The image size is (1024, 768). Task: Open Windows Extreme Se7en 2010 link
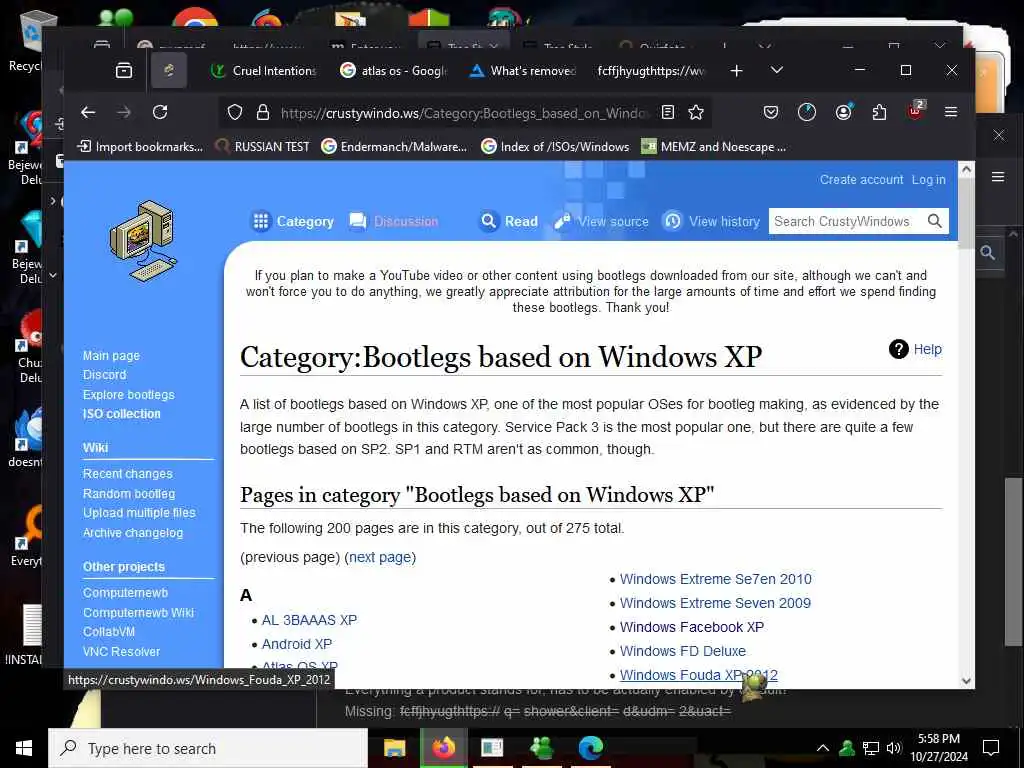[x=716, y=579]
